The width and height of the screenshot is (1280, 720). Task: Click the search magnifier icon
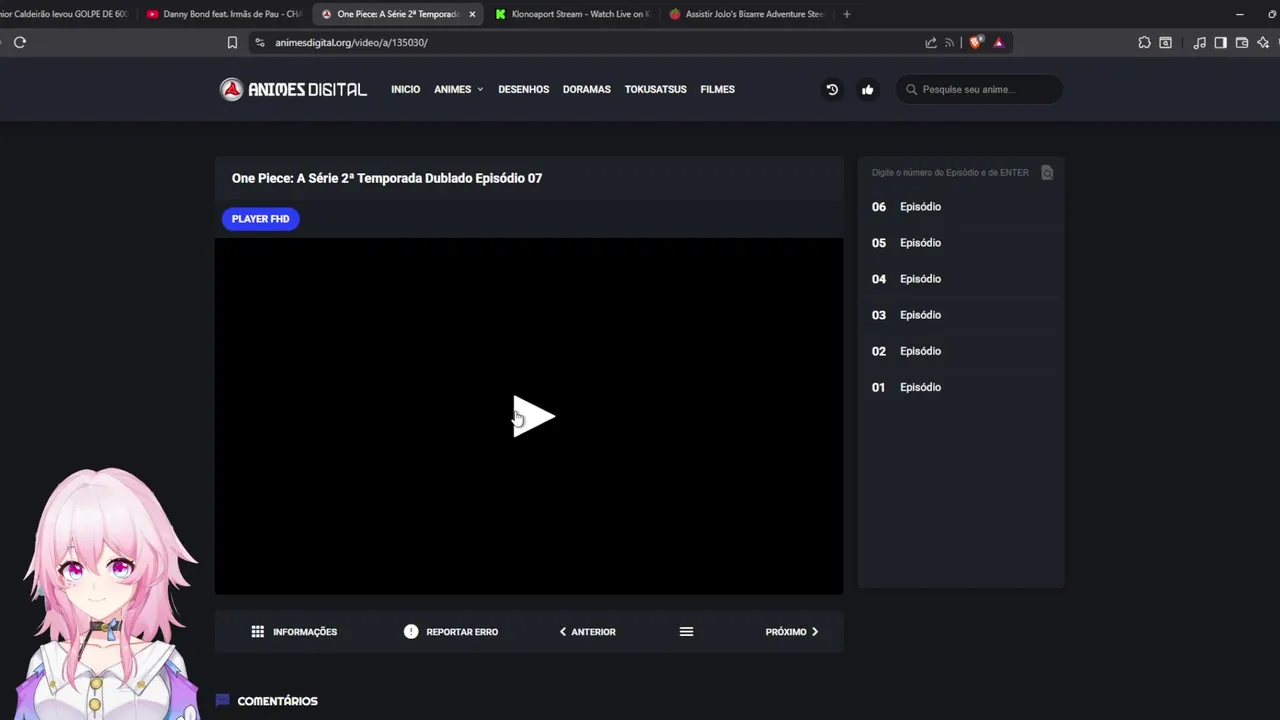[x=911, y=89]
